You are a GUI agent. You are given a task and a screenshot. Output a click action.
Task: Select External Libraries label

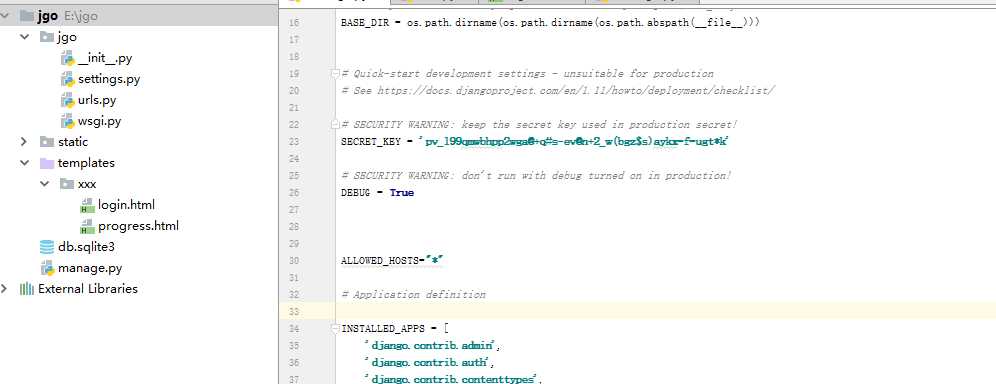[88, 289]
